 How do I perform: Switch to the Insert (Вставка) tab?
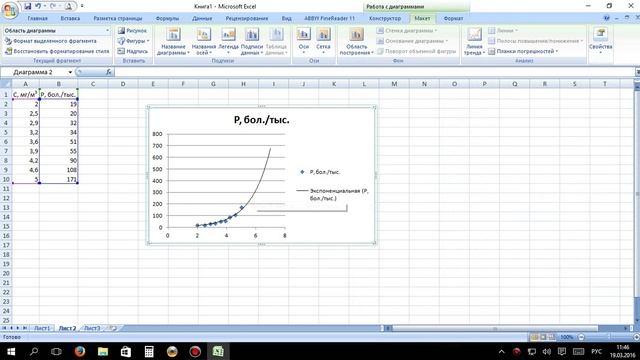tap(70, 18)
